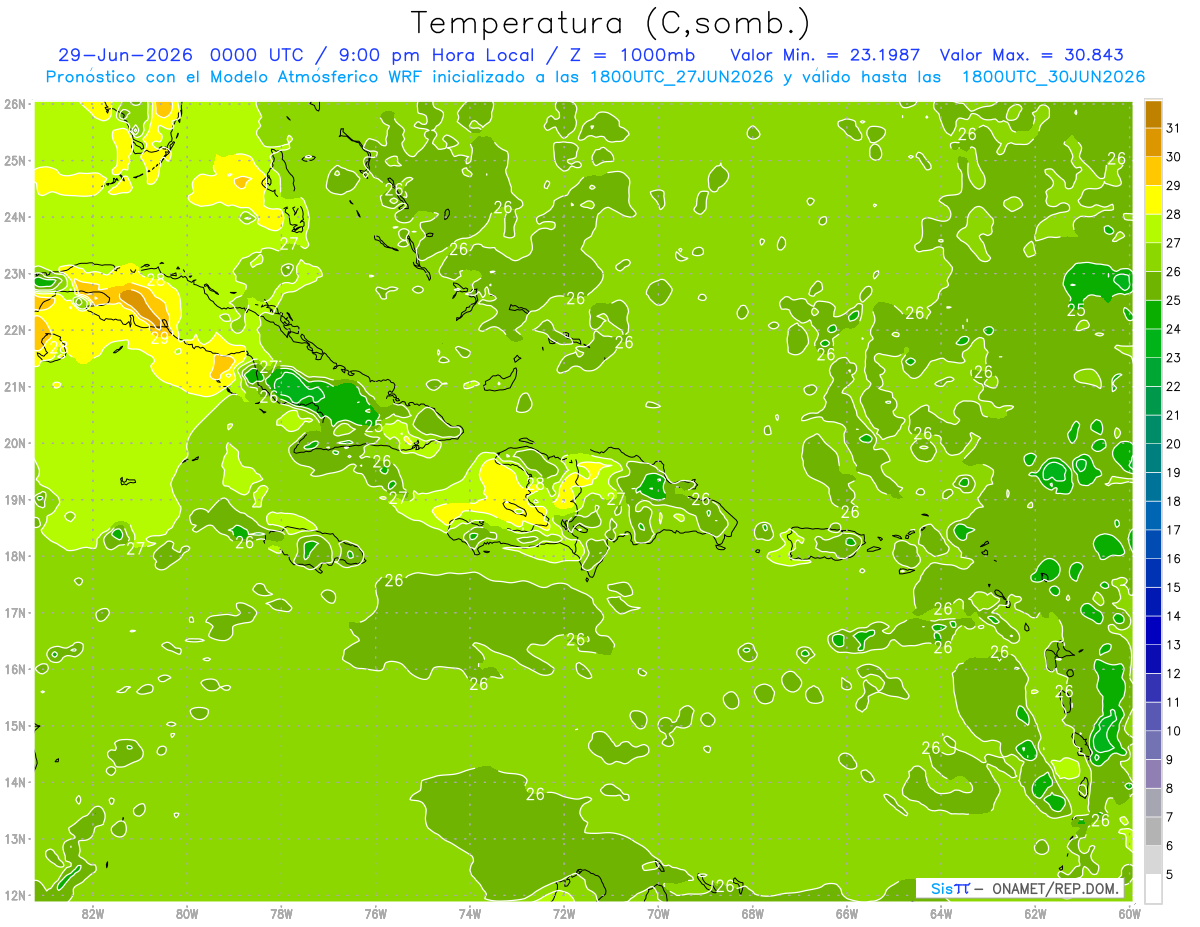Pick the purple color bar segment between 9 and 10

pyautogui.click(x=1153, y=745)
